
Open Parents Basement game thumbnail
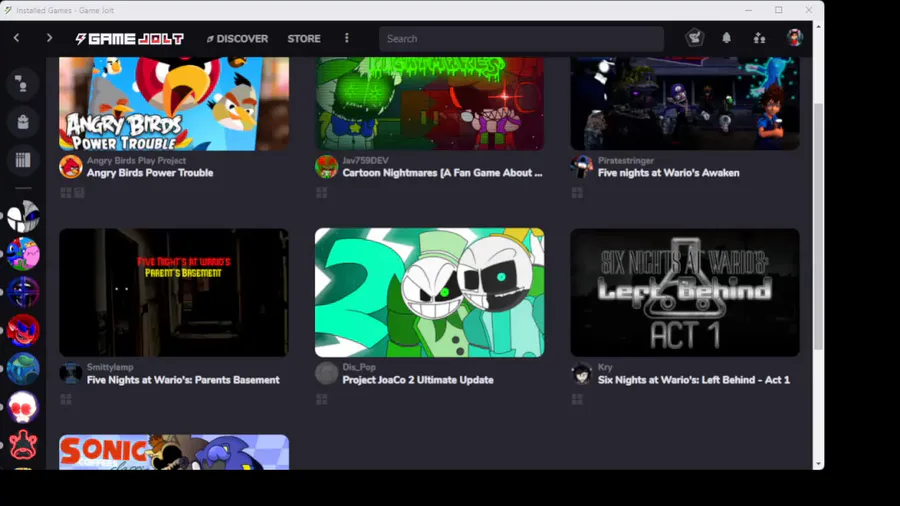174,293
